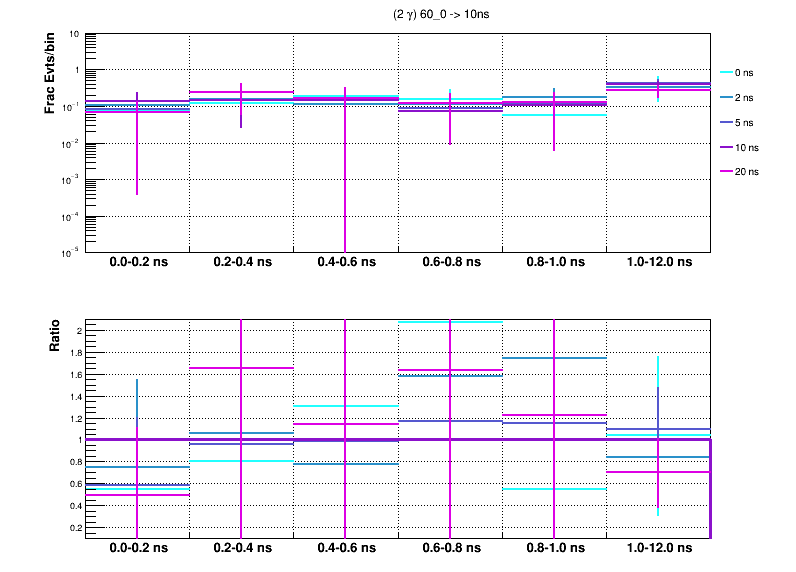Select "0.6-0.8 ns" bin label on upper plot
The image size is (796, 572).
[449, 263]
